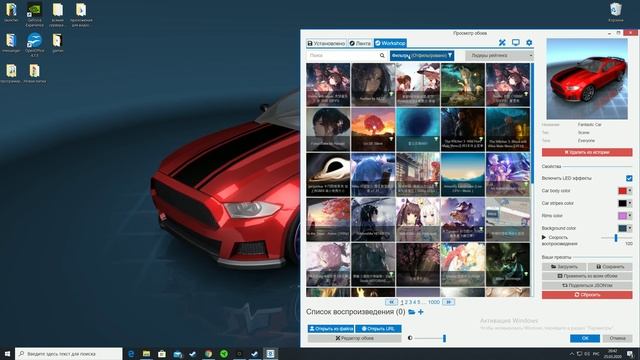
Task: Select the dark blue hole wallpaper thumbnail
Action: (418, 129)
